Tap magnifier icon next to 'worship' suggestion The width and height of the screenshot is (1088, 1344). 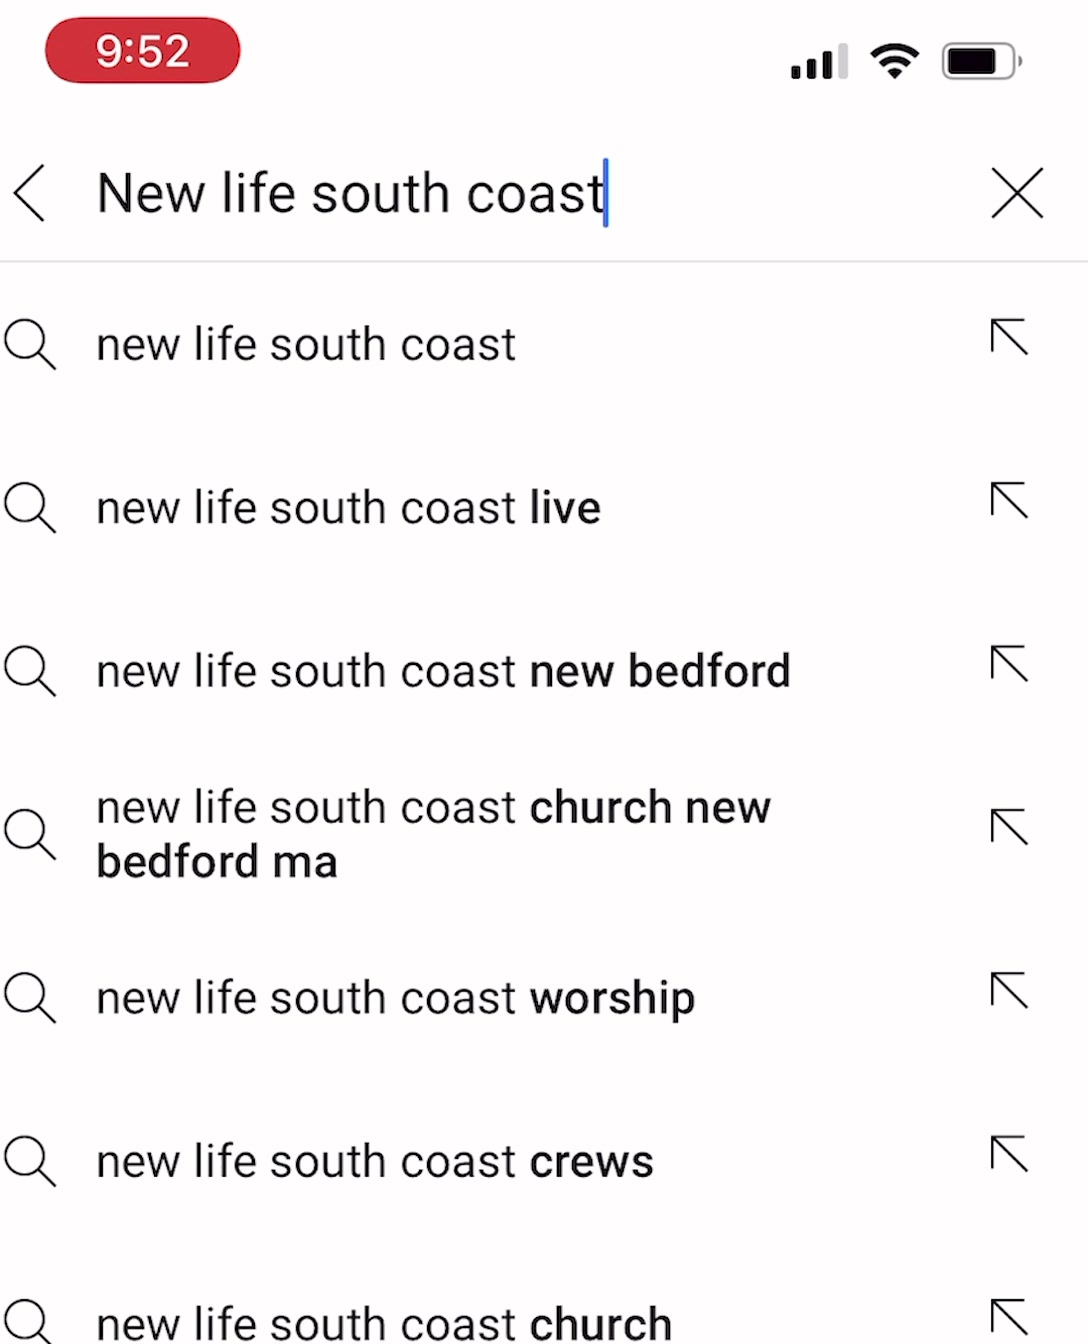click(29, 998)
